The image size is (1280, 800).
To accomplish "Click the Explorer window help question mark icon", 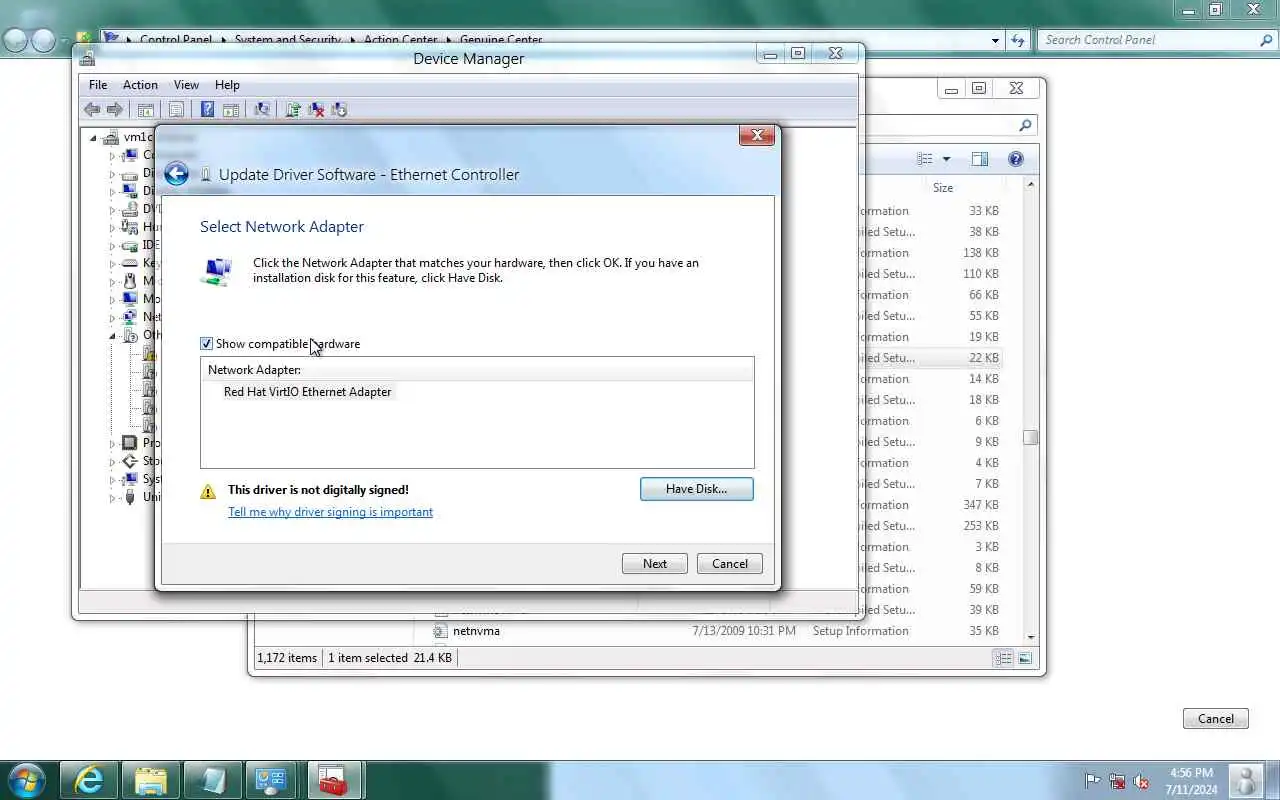I will coord(1016,159).
